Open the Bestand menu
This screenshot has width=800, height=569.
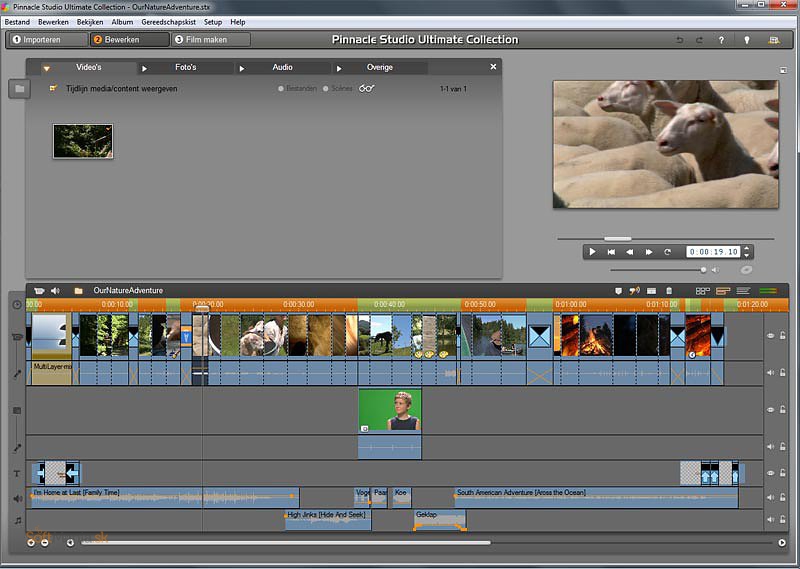coord(17,22)
